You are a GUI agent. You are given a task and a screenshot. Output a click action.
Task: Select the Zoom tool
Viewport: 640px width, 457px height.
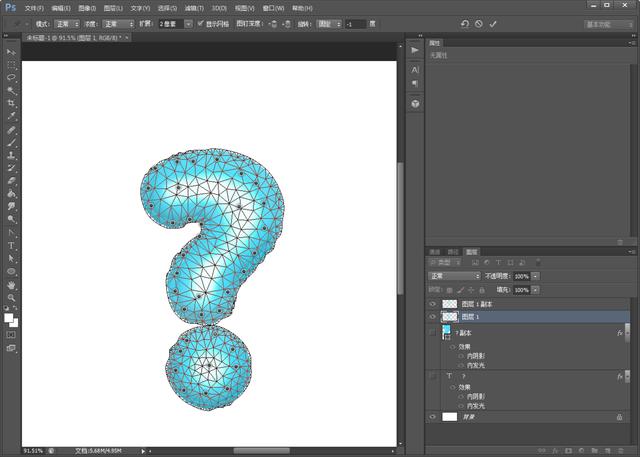pyautogui.click(x=11, y=298)
